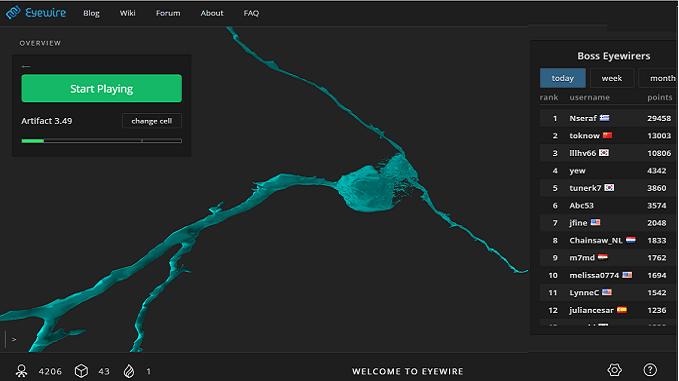Open the FAQ link

coord(251,13)
